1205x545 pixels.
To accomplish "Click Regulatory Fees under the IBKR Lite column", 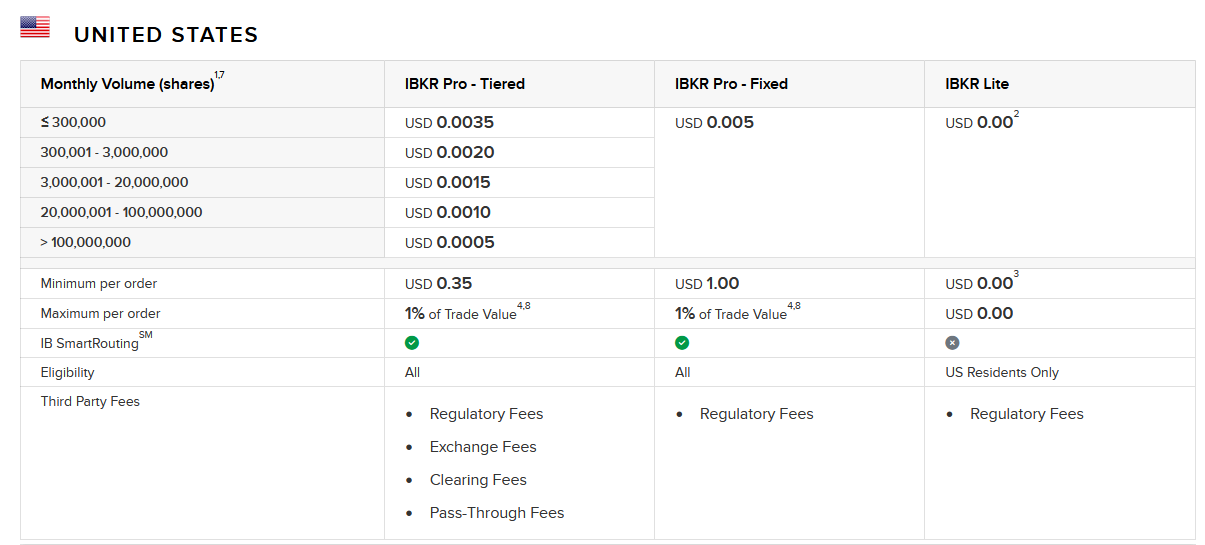I will pos(1027,414).
